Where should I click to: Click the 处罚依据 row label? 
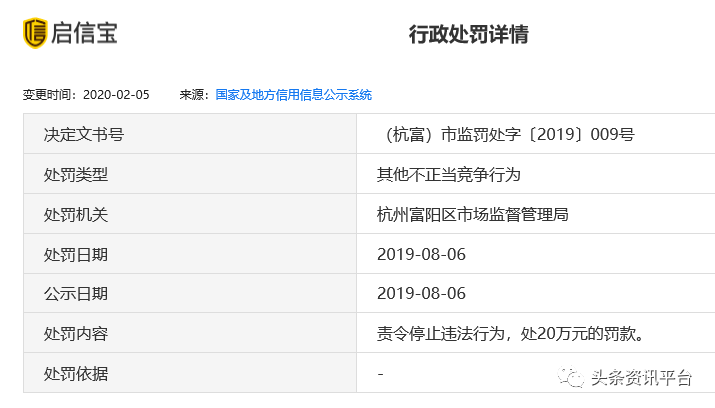pyautogui.click(x=75, y=373)
